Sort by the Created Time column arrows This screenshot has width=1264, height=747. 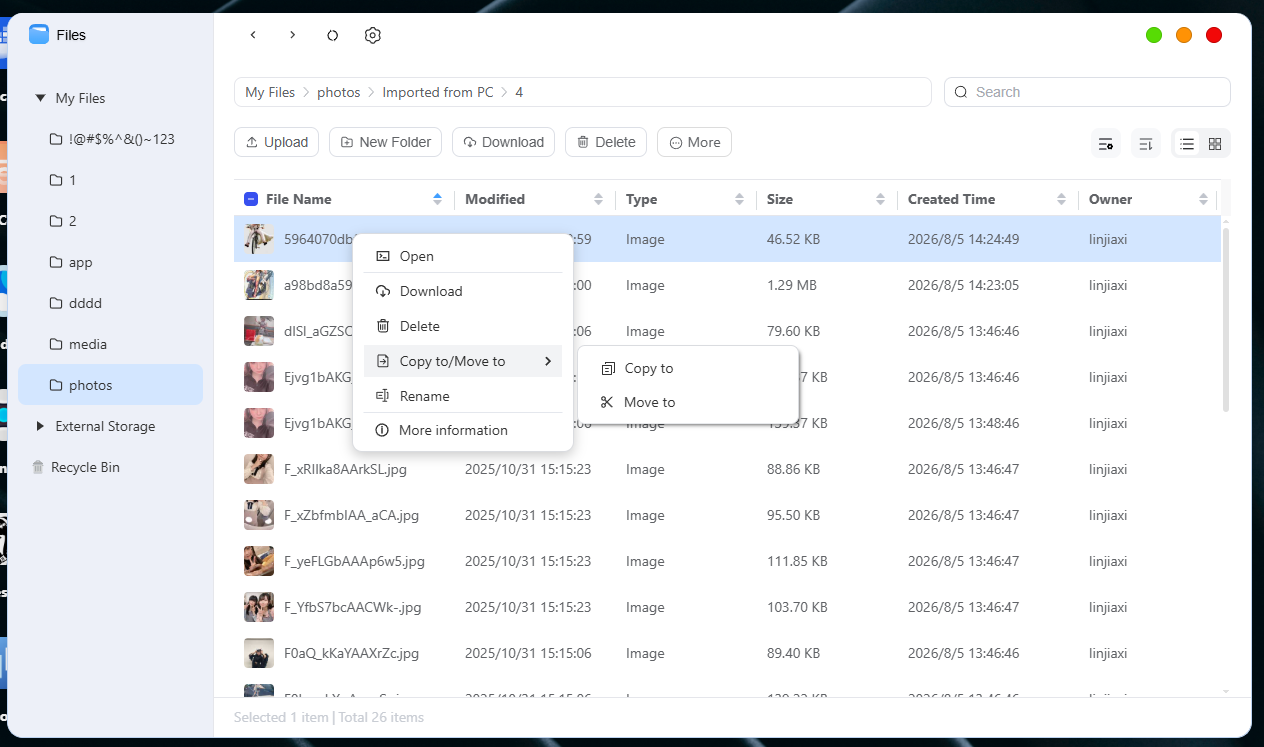[x=1061, y=199]
